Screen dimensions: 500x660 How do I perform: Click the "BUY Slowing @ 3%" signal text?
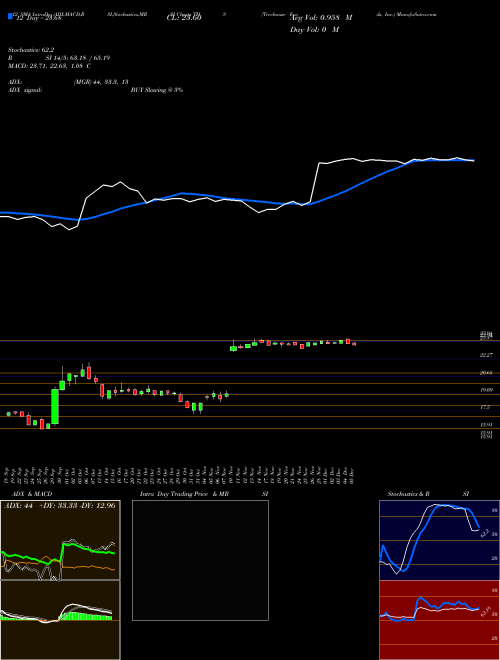(157, 90)
